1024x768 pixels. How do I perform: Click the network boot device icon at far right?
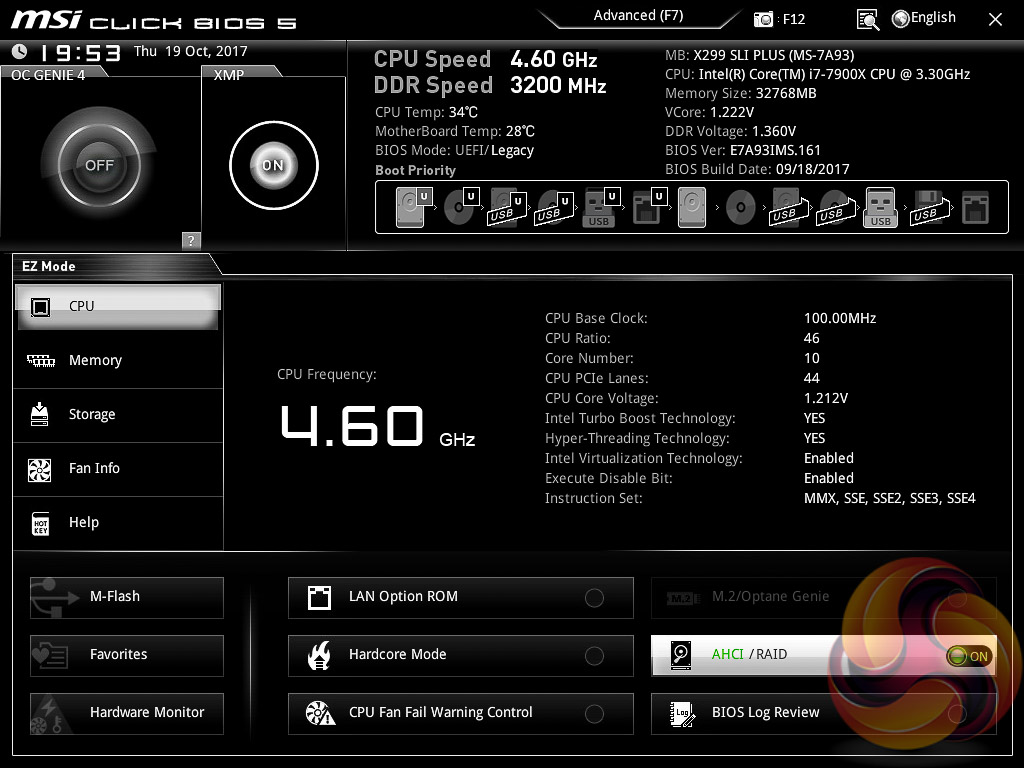[975, 208]
